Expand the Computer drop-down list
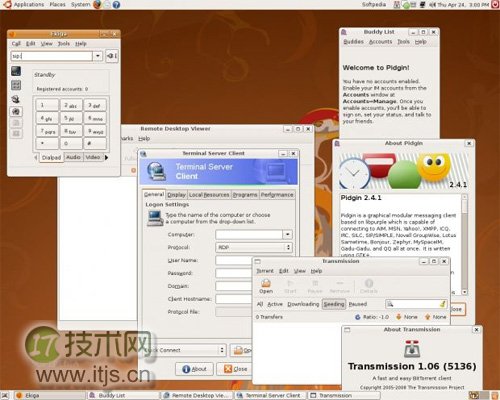Viewport: 500px width, 400px height. pyautogui.click(x=287, y=234)
